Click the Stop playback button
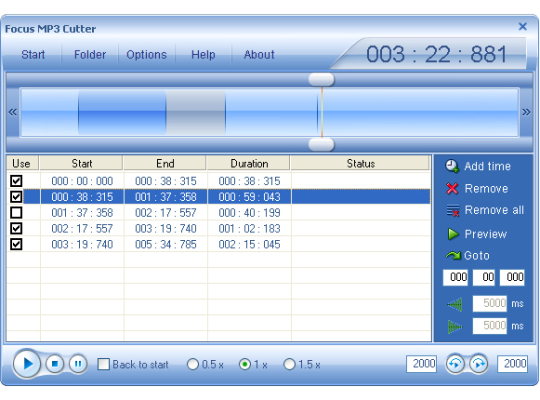The height and width of the screenshot is (400, 540). point(55,364)
